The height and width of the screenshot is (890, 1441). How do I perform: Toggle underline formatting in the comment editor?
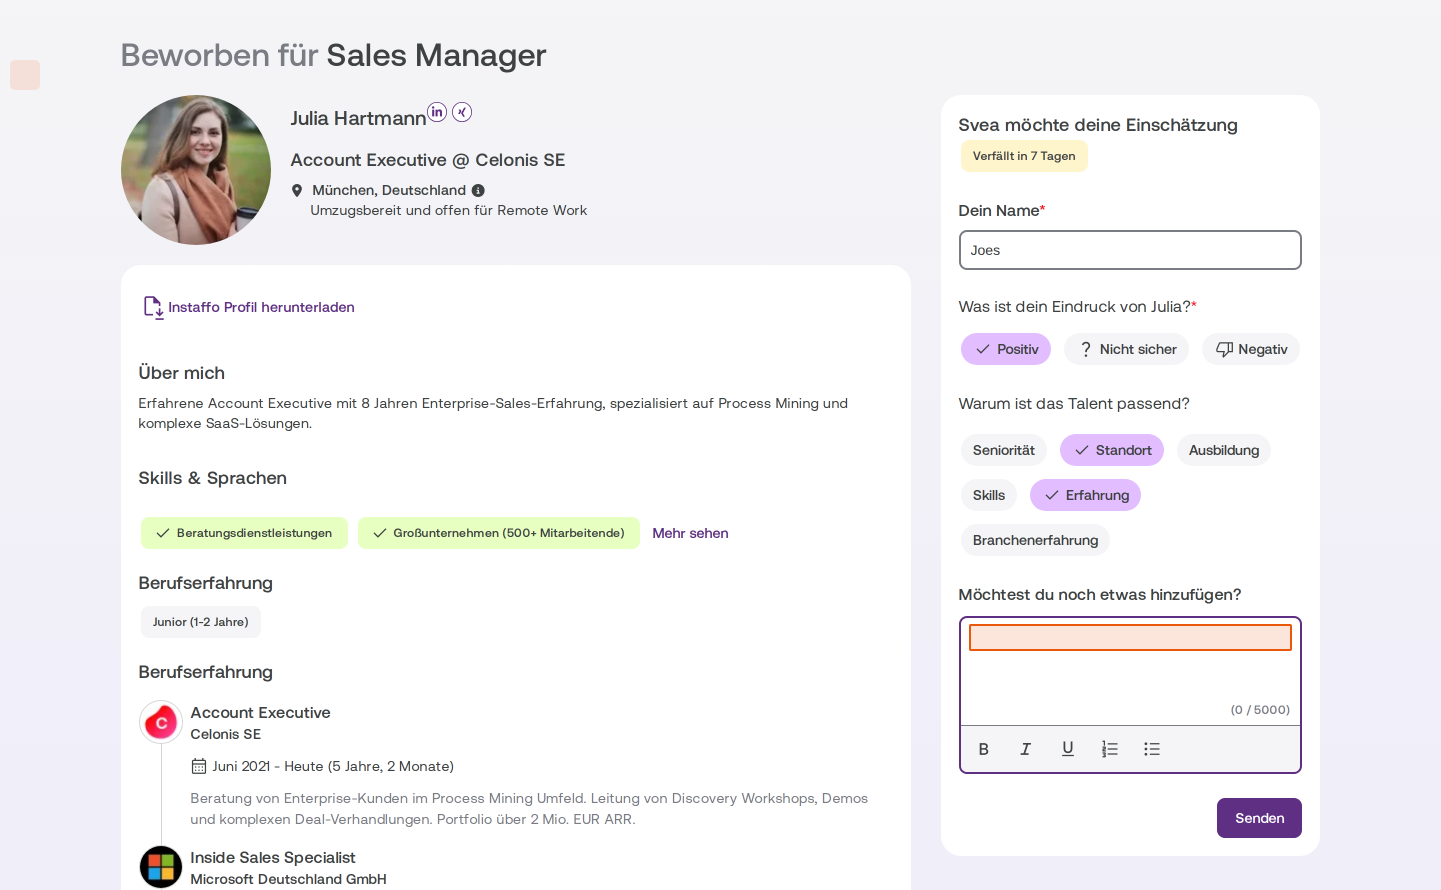(1068, 749)
